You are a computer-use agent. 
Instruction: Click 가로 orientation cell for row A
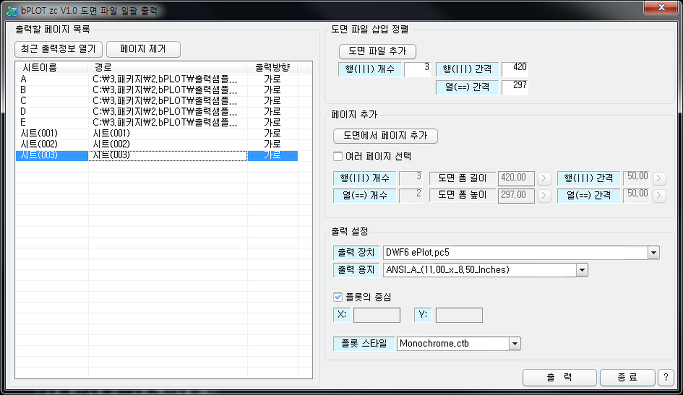click(x=273, y=79)
